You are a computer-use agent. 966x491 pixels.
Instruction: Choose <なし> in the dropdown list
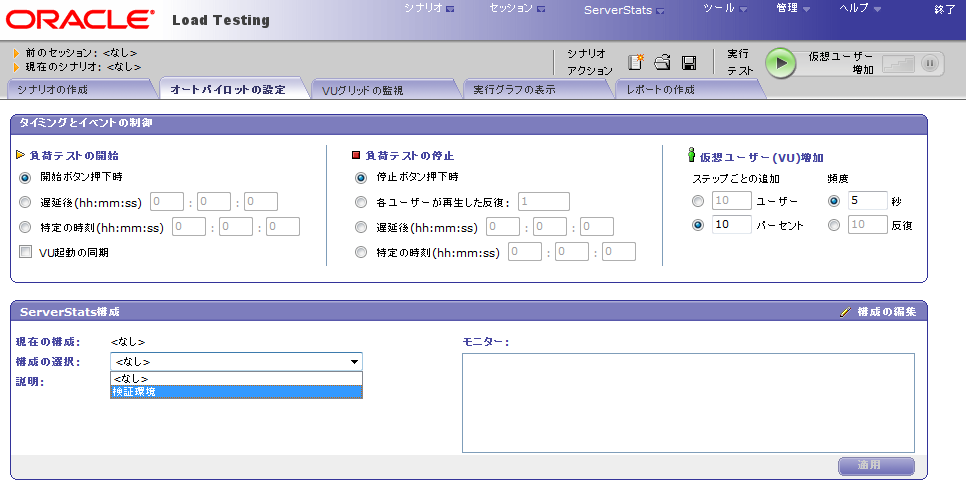[237, 378]
